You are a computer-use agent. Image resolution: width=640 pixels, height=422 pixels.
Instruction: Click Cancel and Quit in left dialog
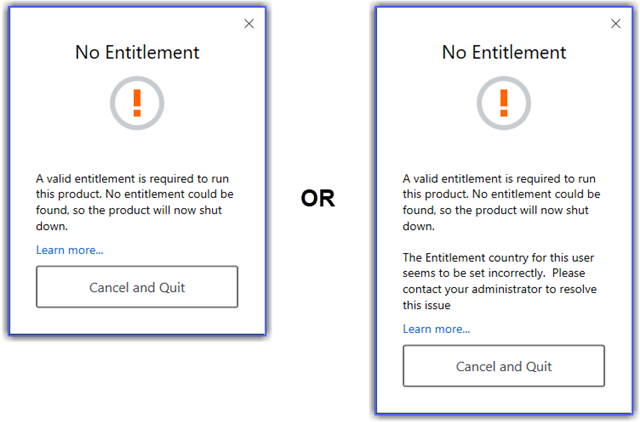pyautogui.click(x=137, y=287)
